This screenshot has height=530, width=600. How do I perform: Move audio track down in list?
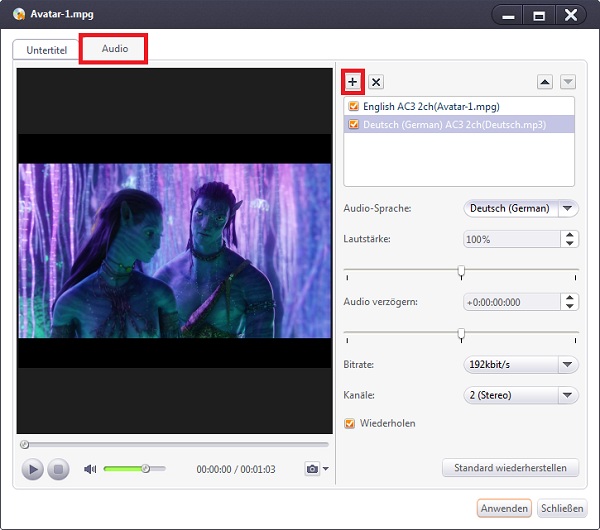click(x=568, y=82)
